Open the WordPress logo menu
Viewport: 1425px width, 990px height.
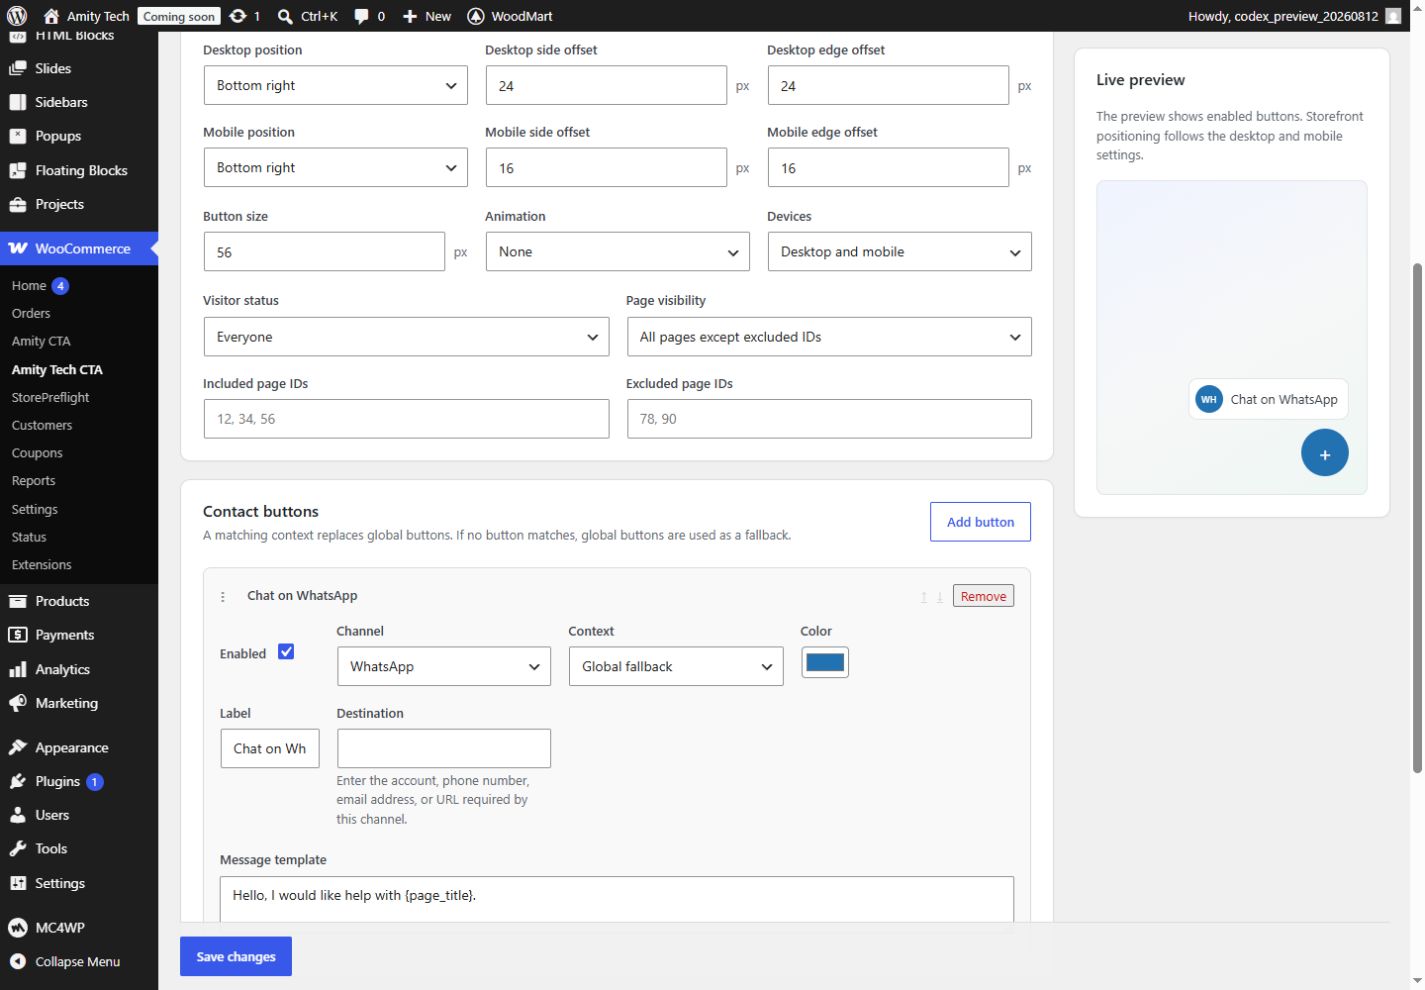coord(17,16)
